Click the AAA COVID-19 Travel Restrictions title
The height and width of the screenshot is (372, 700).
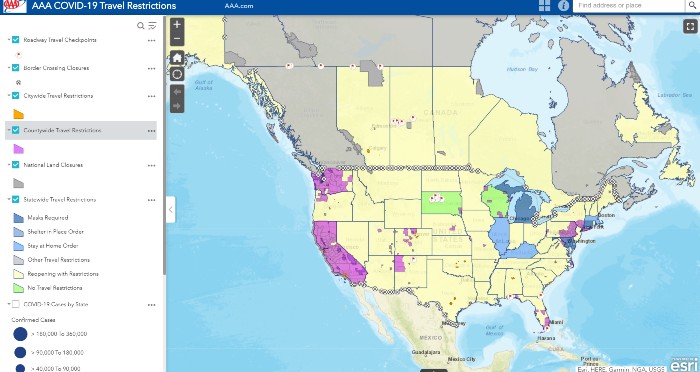pos(104,6)
